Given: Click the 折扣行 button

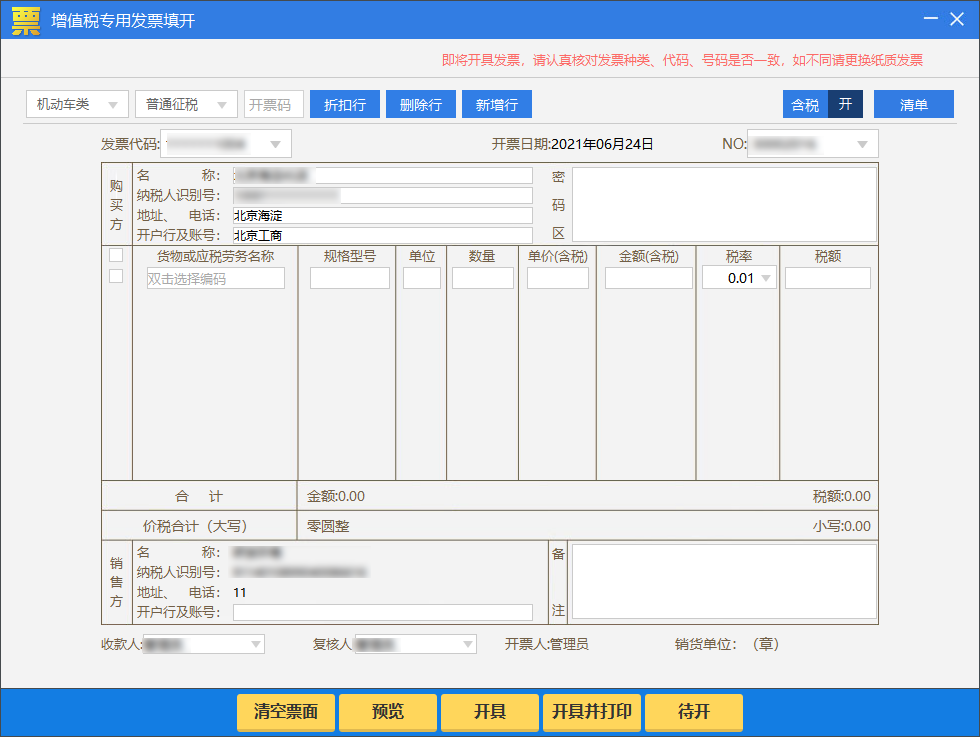Looking at the screenshot, I should click(344, 105).
